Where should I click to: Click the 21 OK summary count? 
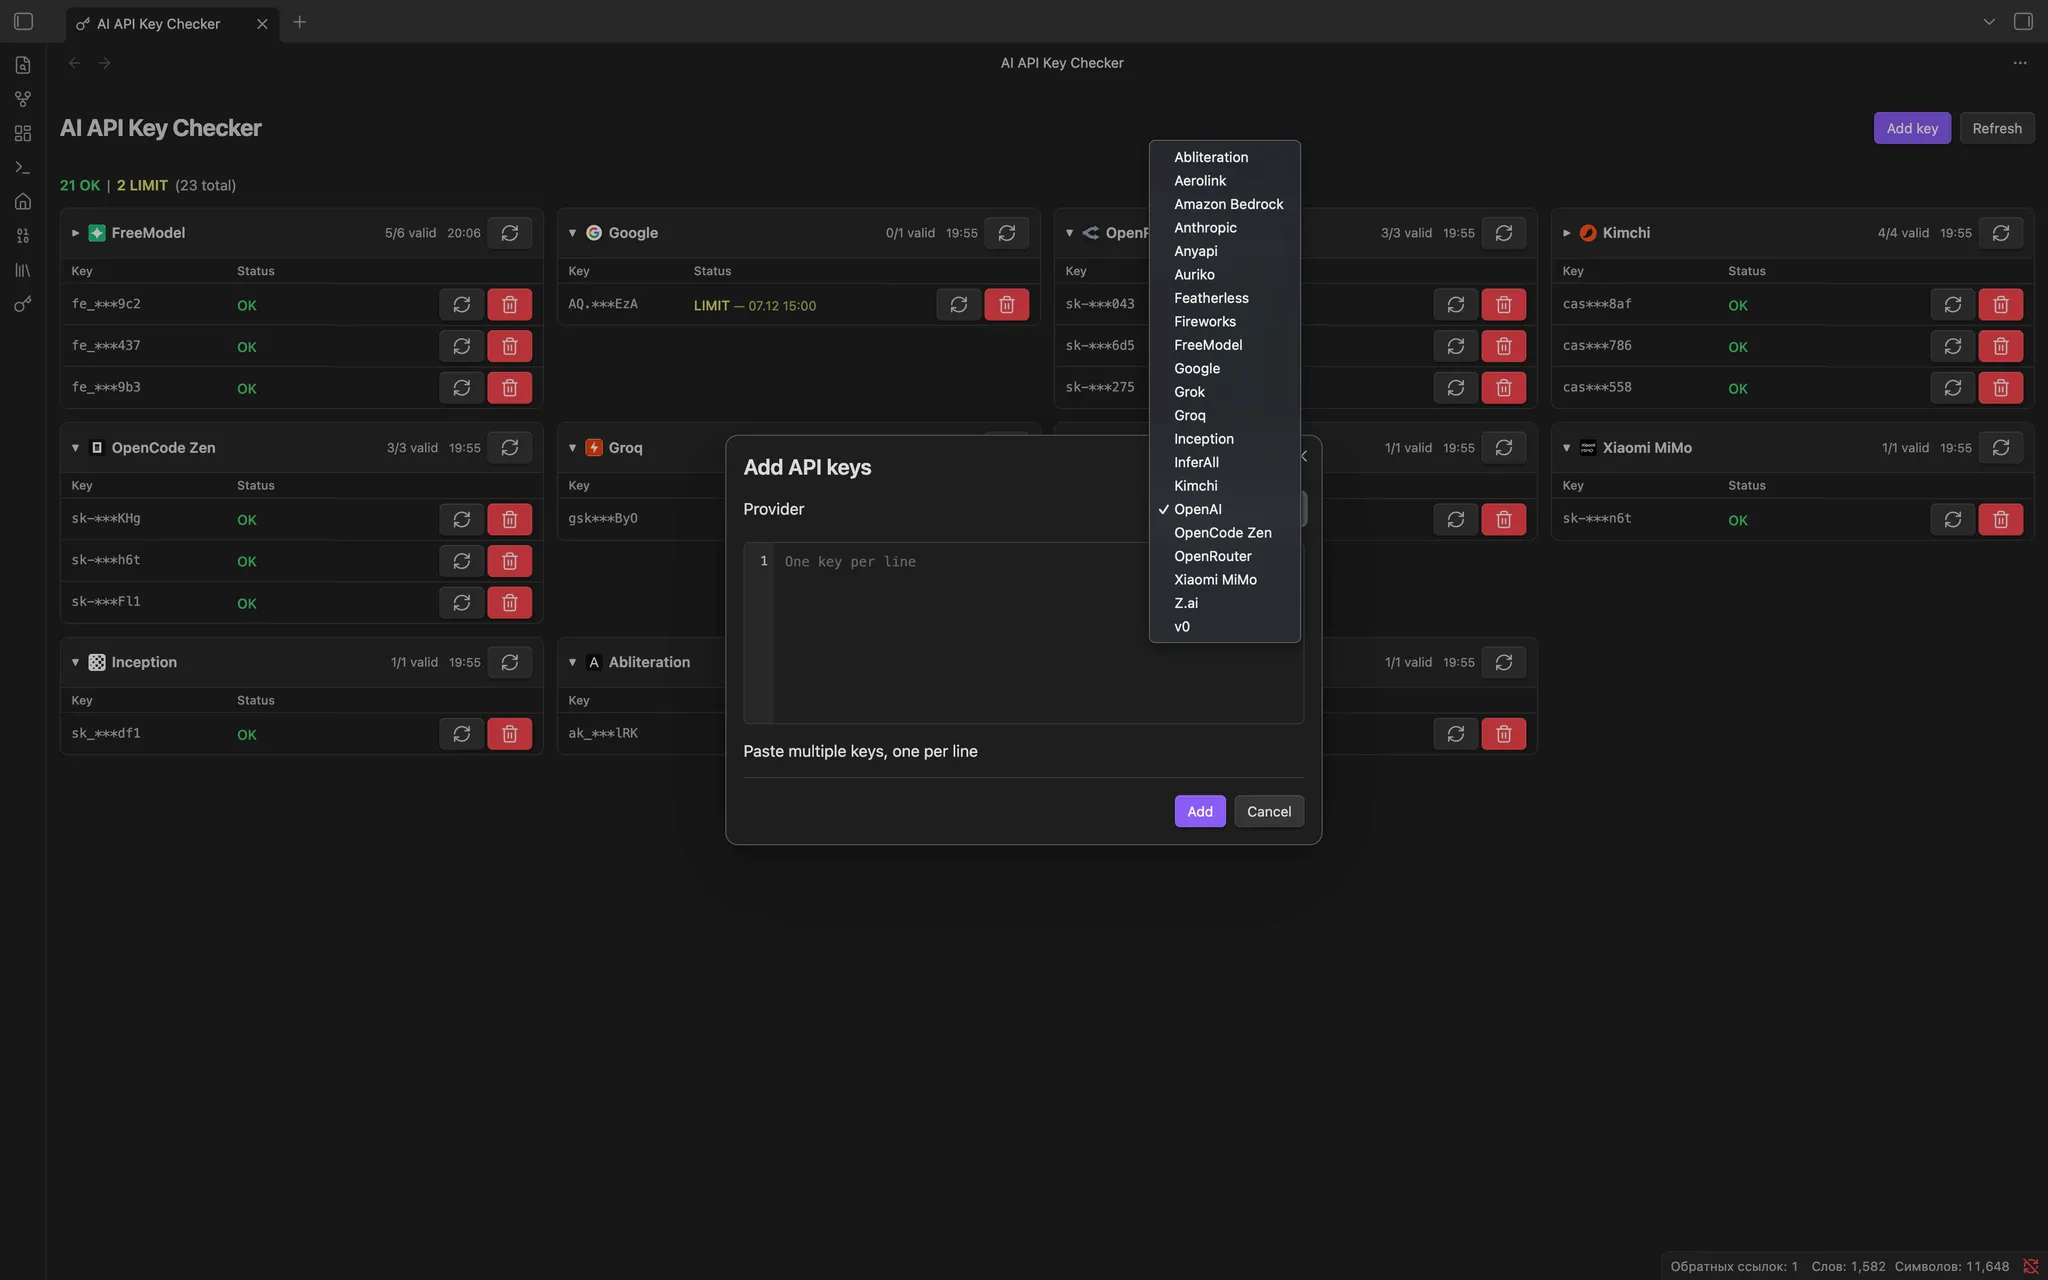pyautogui.click(x=80, y=186)
